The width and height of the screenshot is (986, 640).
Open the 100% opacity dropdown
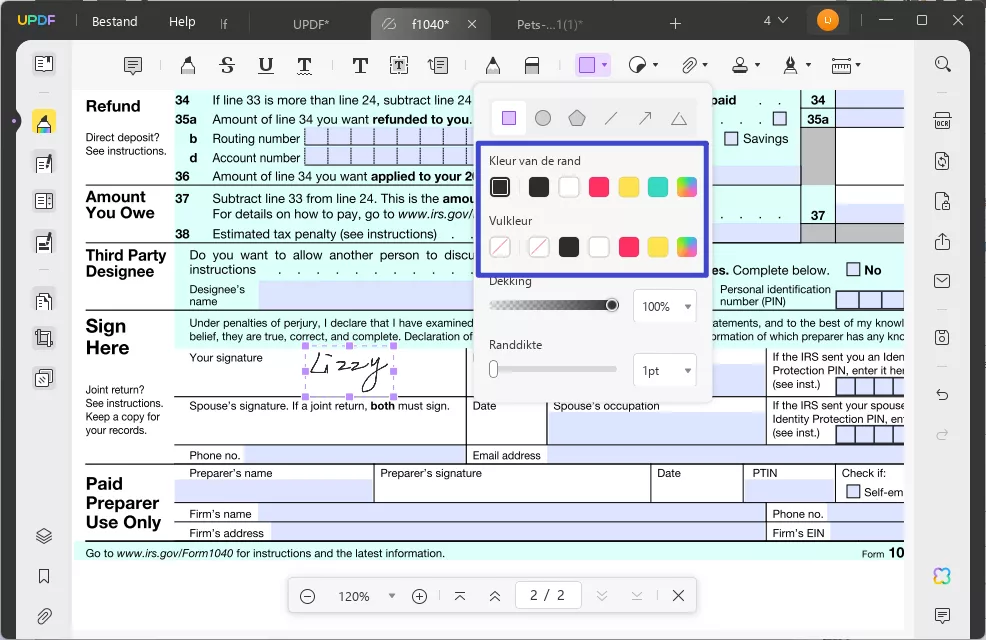665,307
